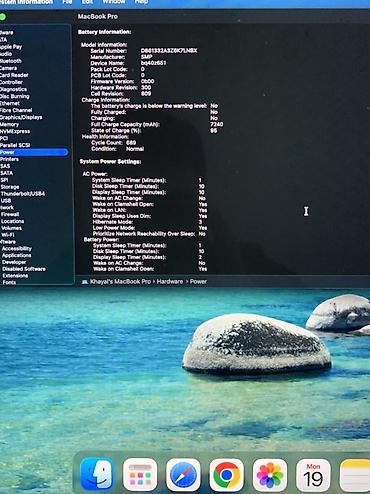Open the Edit menu
This screenshot has width=370, height=494.
click(87, 2)
